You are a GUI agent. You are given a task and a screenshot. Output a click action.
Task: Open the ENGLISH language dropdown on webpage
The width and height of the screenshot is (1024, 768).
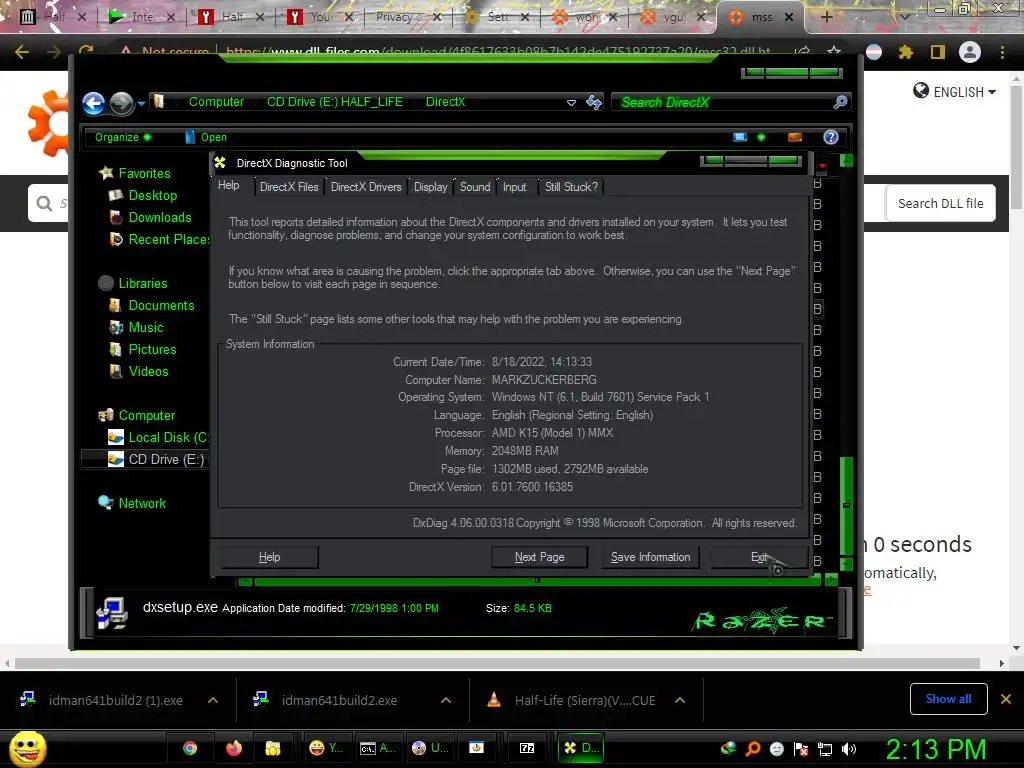pyautogui.click(x=954, y=91)
